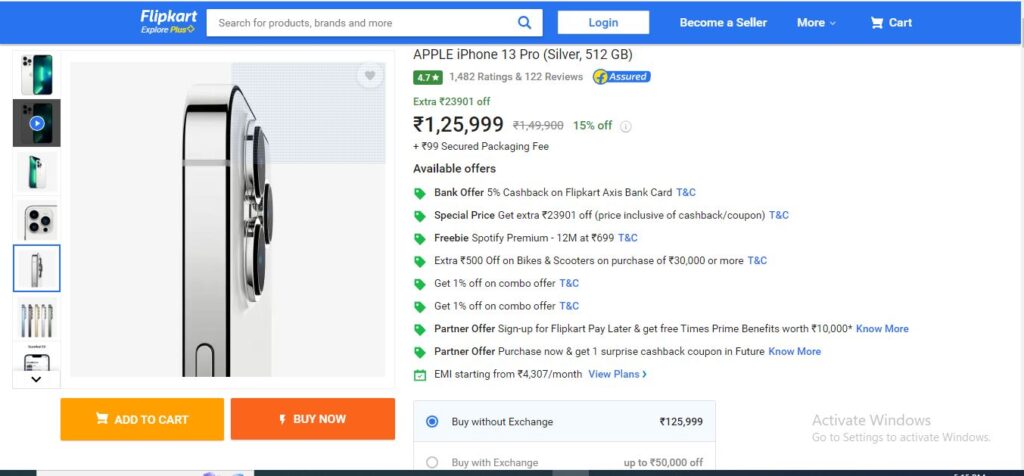The height and width of the screenshot is (476, 1024).
Task: Play the product video thumbnail
Action: tap(37, 123)
